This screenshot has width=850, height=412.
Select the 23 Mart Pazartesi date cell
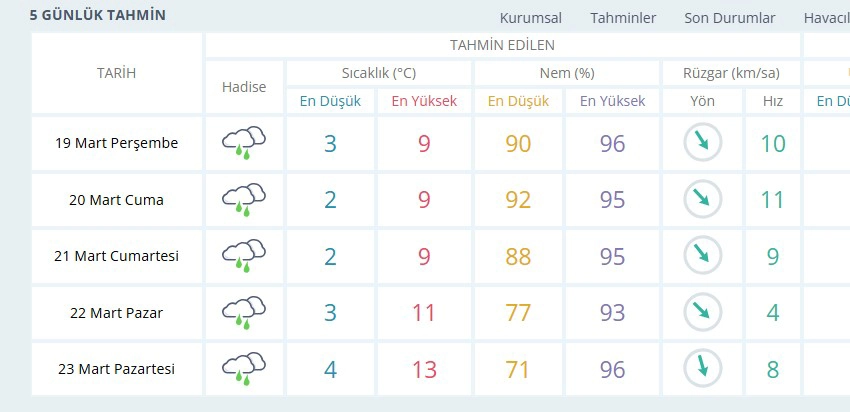coord(117,369)
